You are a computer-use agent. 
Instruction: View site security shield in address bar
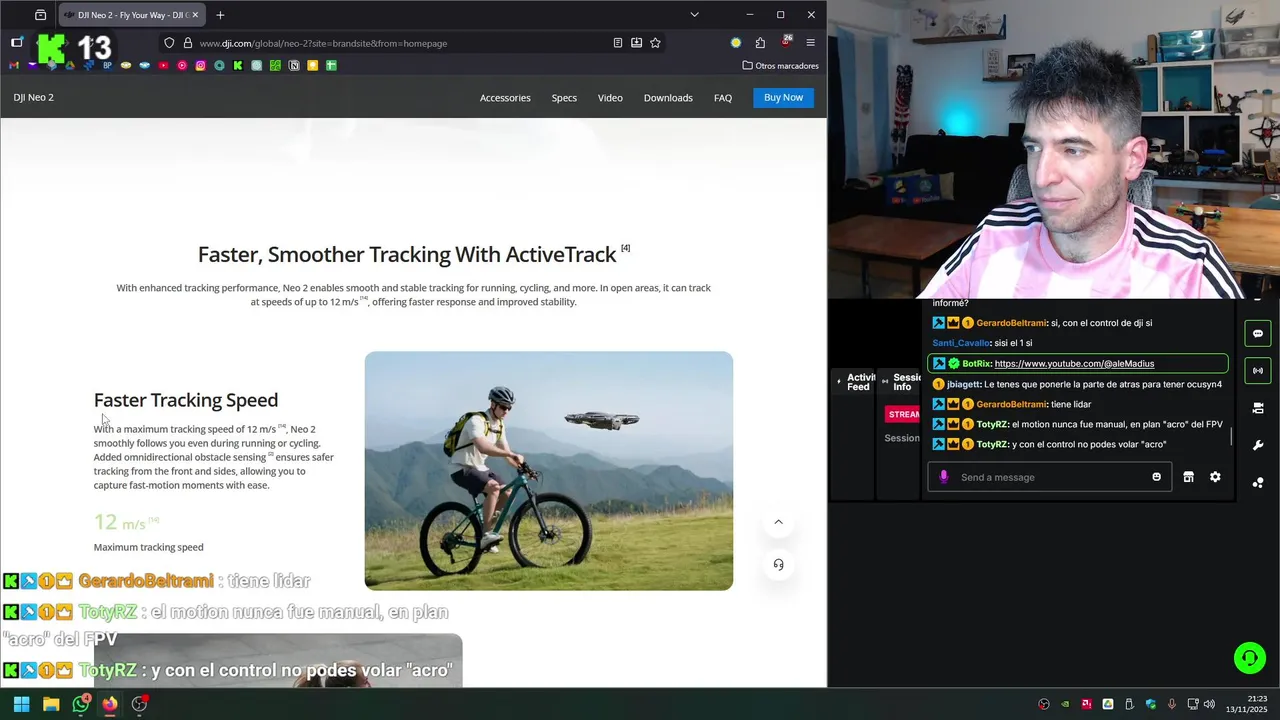pyautogui.click(x=169, y=43)
